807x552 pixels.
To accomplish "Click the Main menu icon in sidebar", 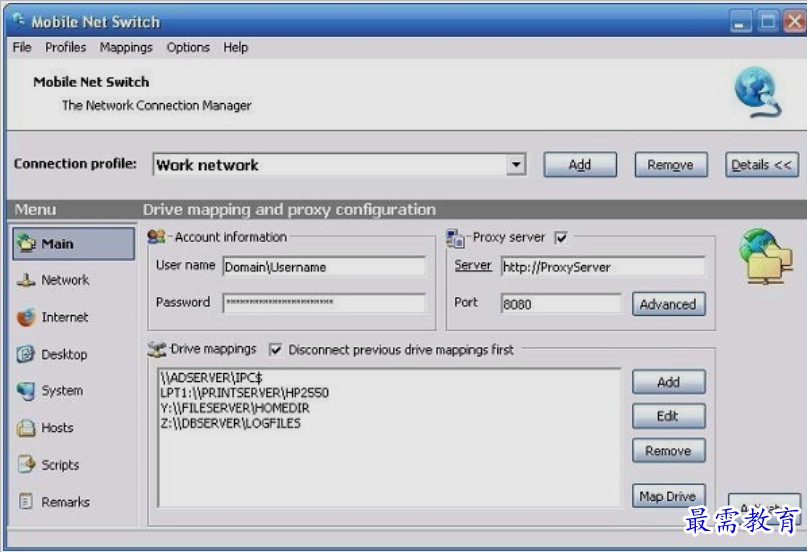I will [26, 243].
